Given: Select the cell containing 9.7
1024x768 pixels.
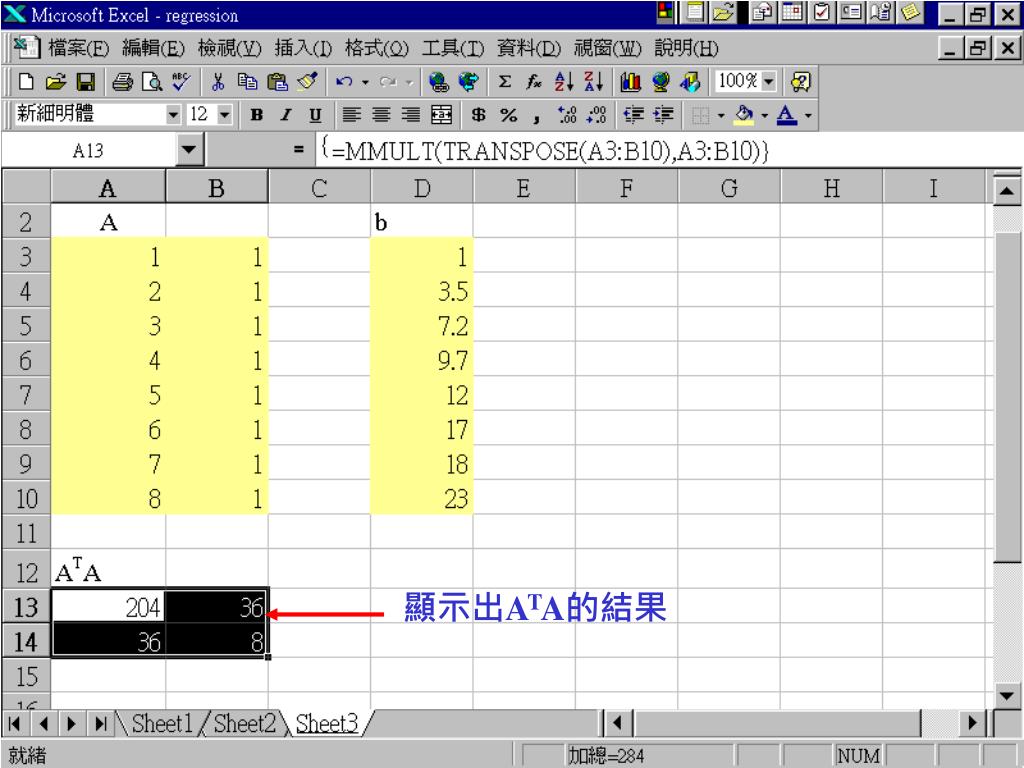Looking at the screenshot, I should click(422, 360).
